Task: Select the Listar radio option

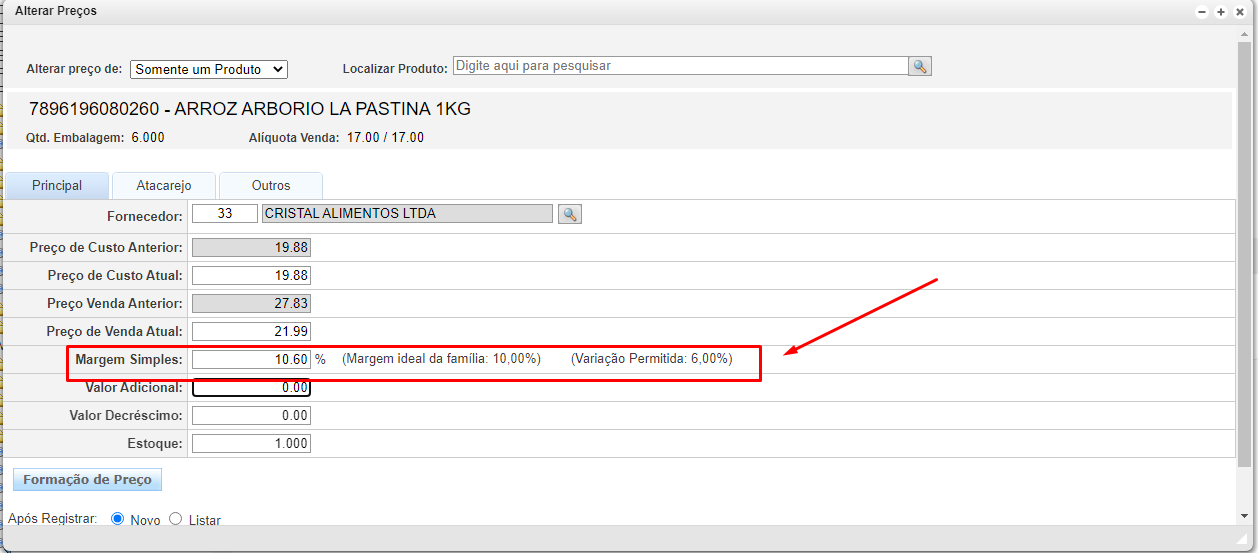Action: (x=176, y=519)
